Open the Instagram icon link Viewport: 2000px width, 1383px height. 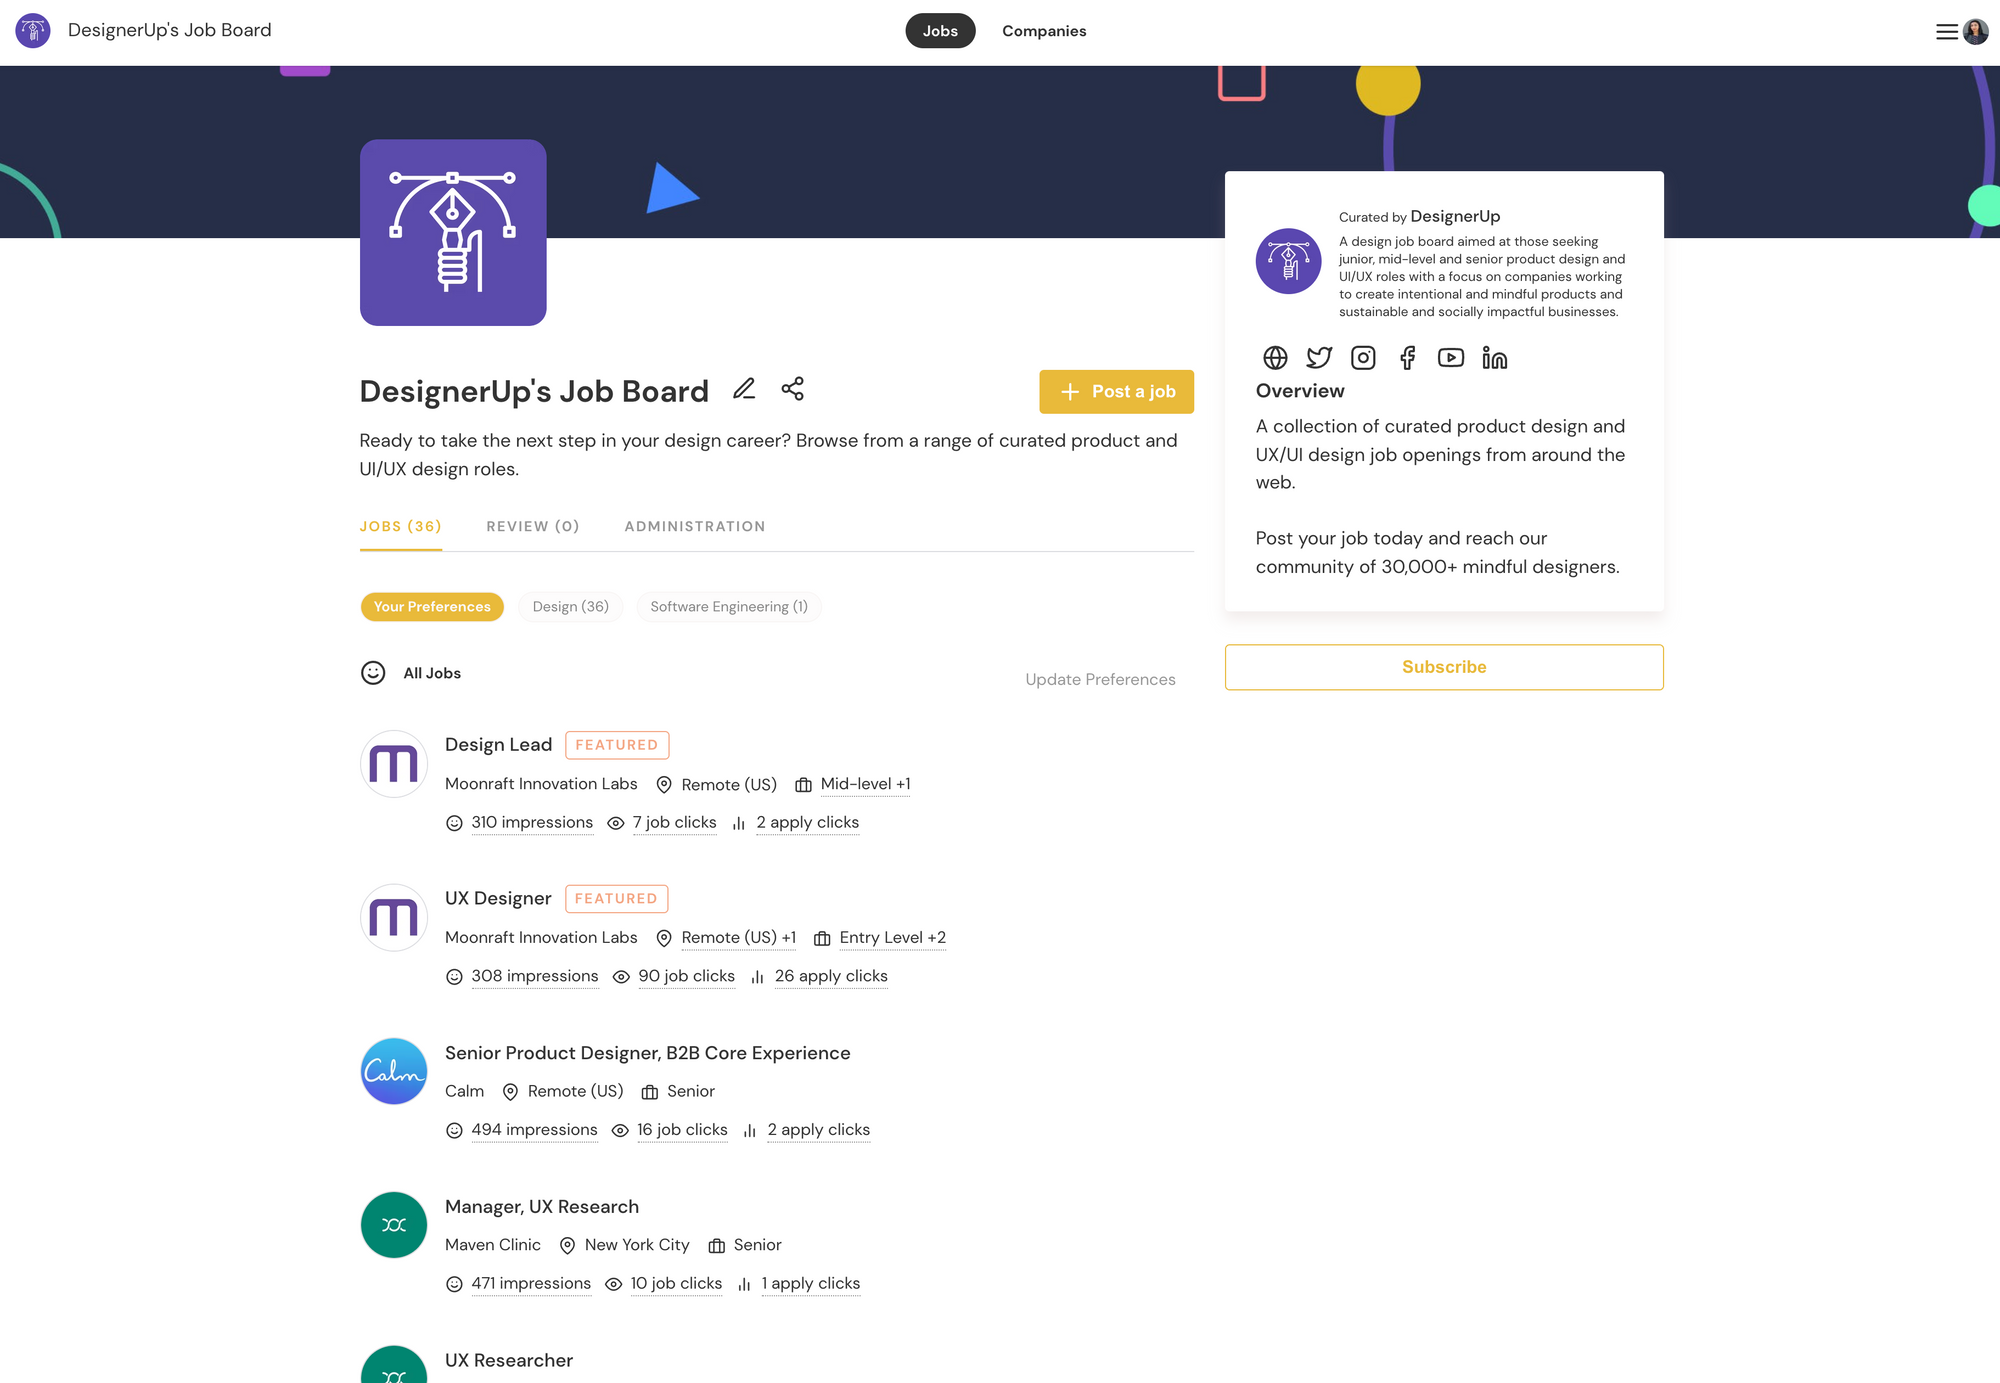tap(1363, 358)
